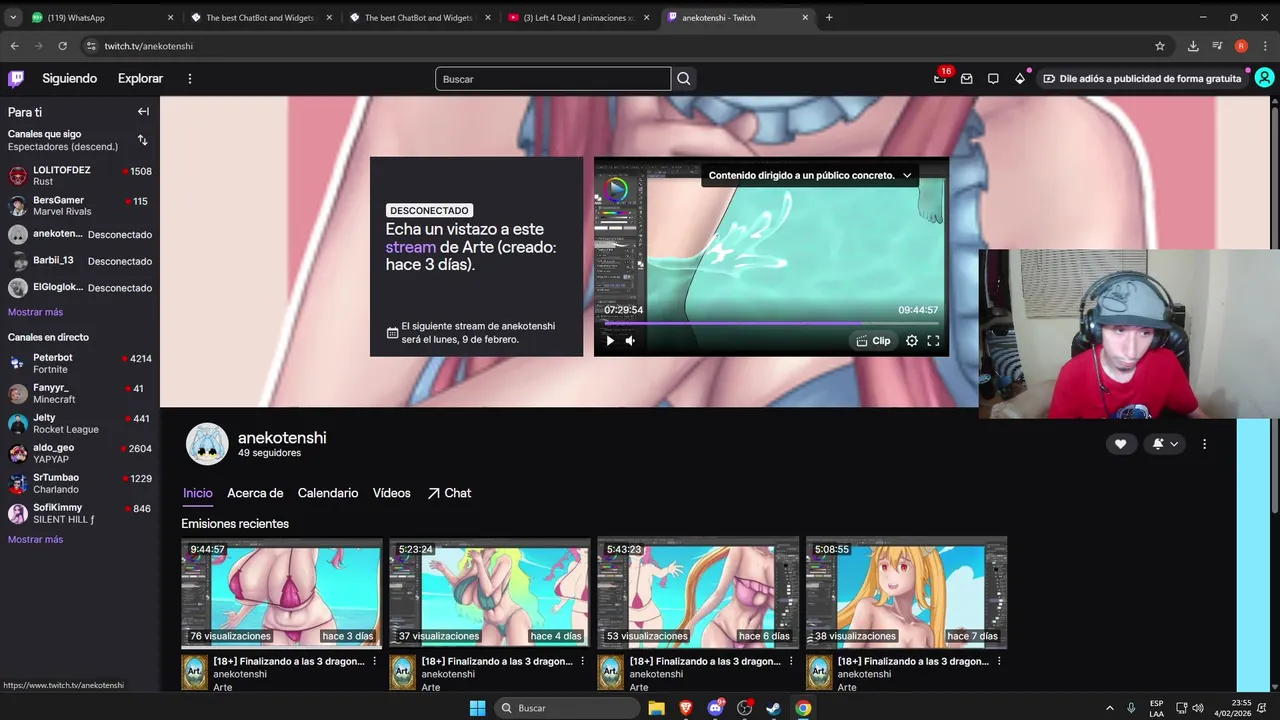
Task: Create a Clip from the video
Action: pos(874,341)
